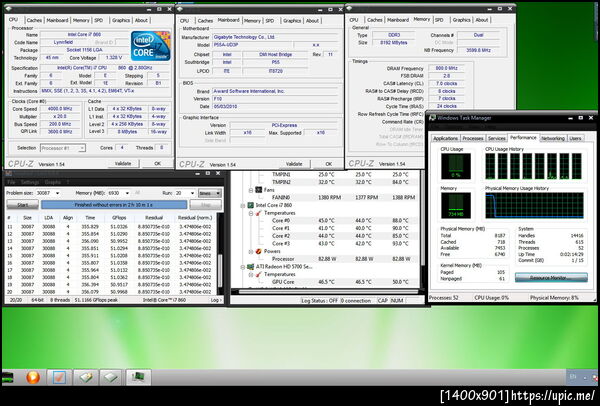
Task: Click the Intel Core i7 logo in CPU-Z
Action: coord(150,46)
